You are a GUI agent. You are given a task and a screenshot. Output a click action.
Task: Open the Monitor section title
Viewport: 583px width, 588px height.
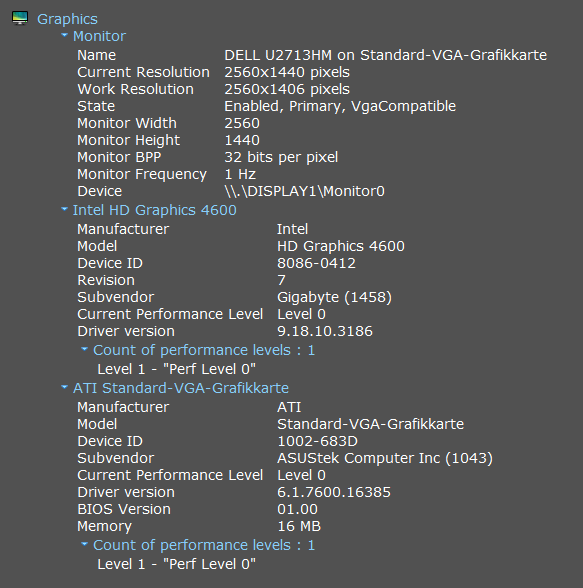pyautogui.click(x=99, y=36)
